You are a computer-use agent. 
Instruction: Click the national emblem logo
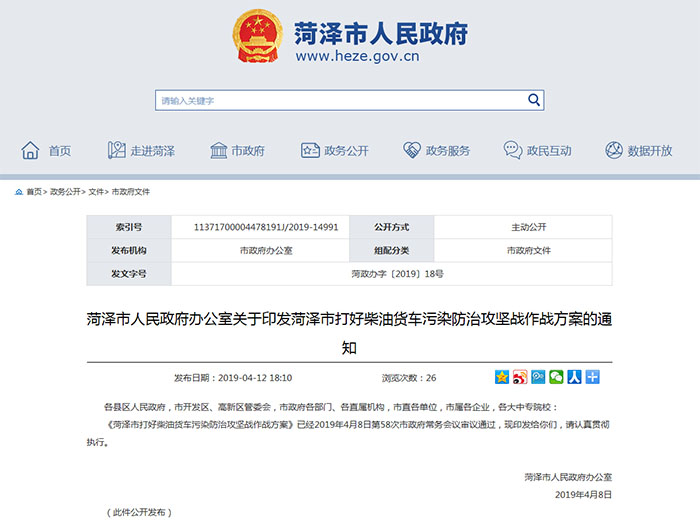coord(258,38)
